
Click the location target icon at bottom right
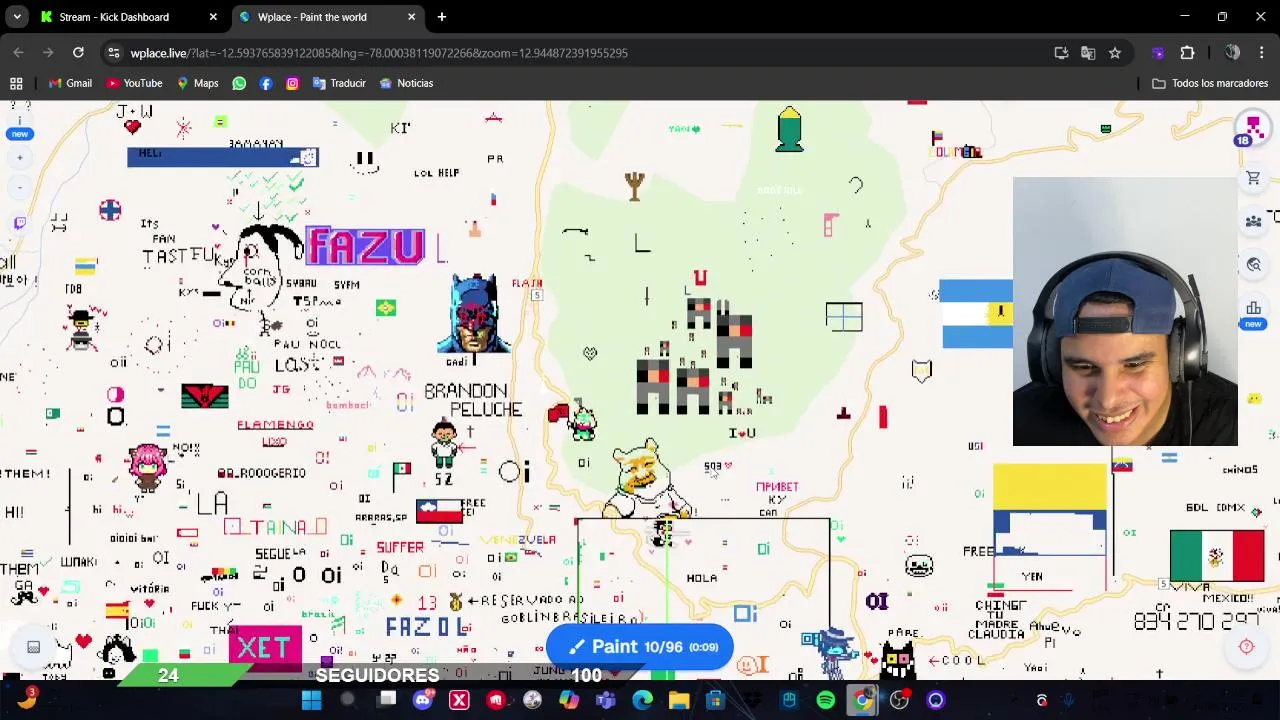point(1246,647)
